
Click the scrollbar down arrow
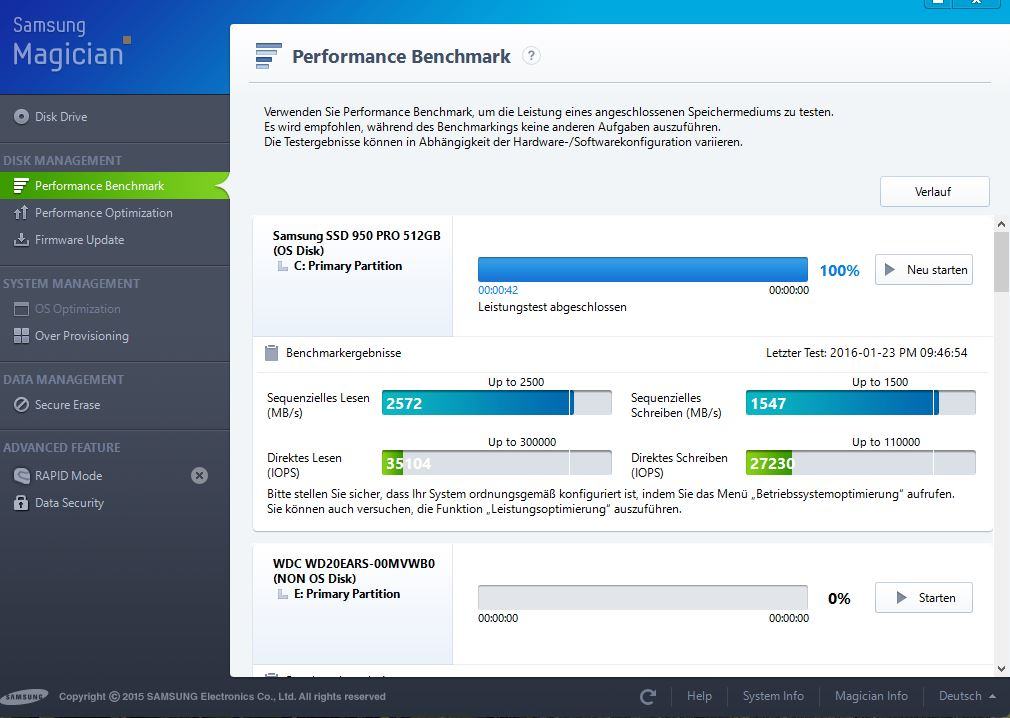tap(1001, 669)
